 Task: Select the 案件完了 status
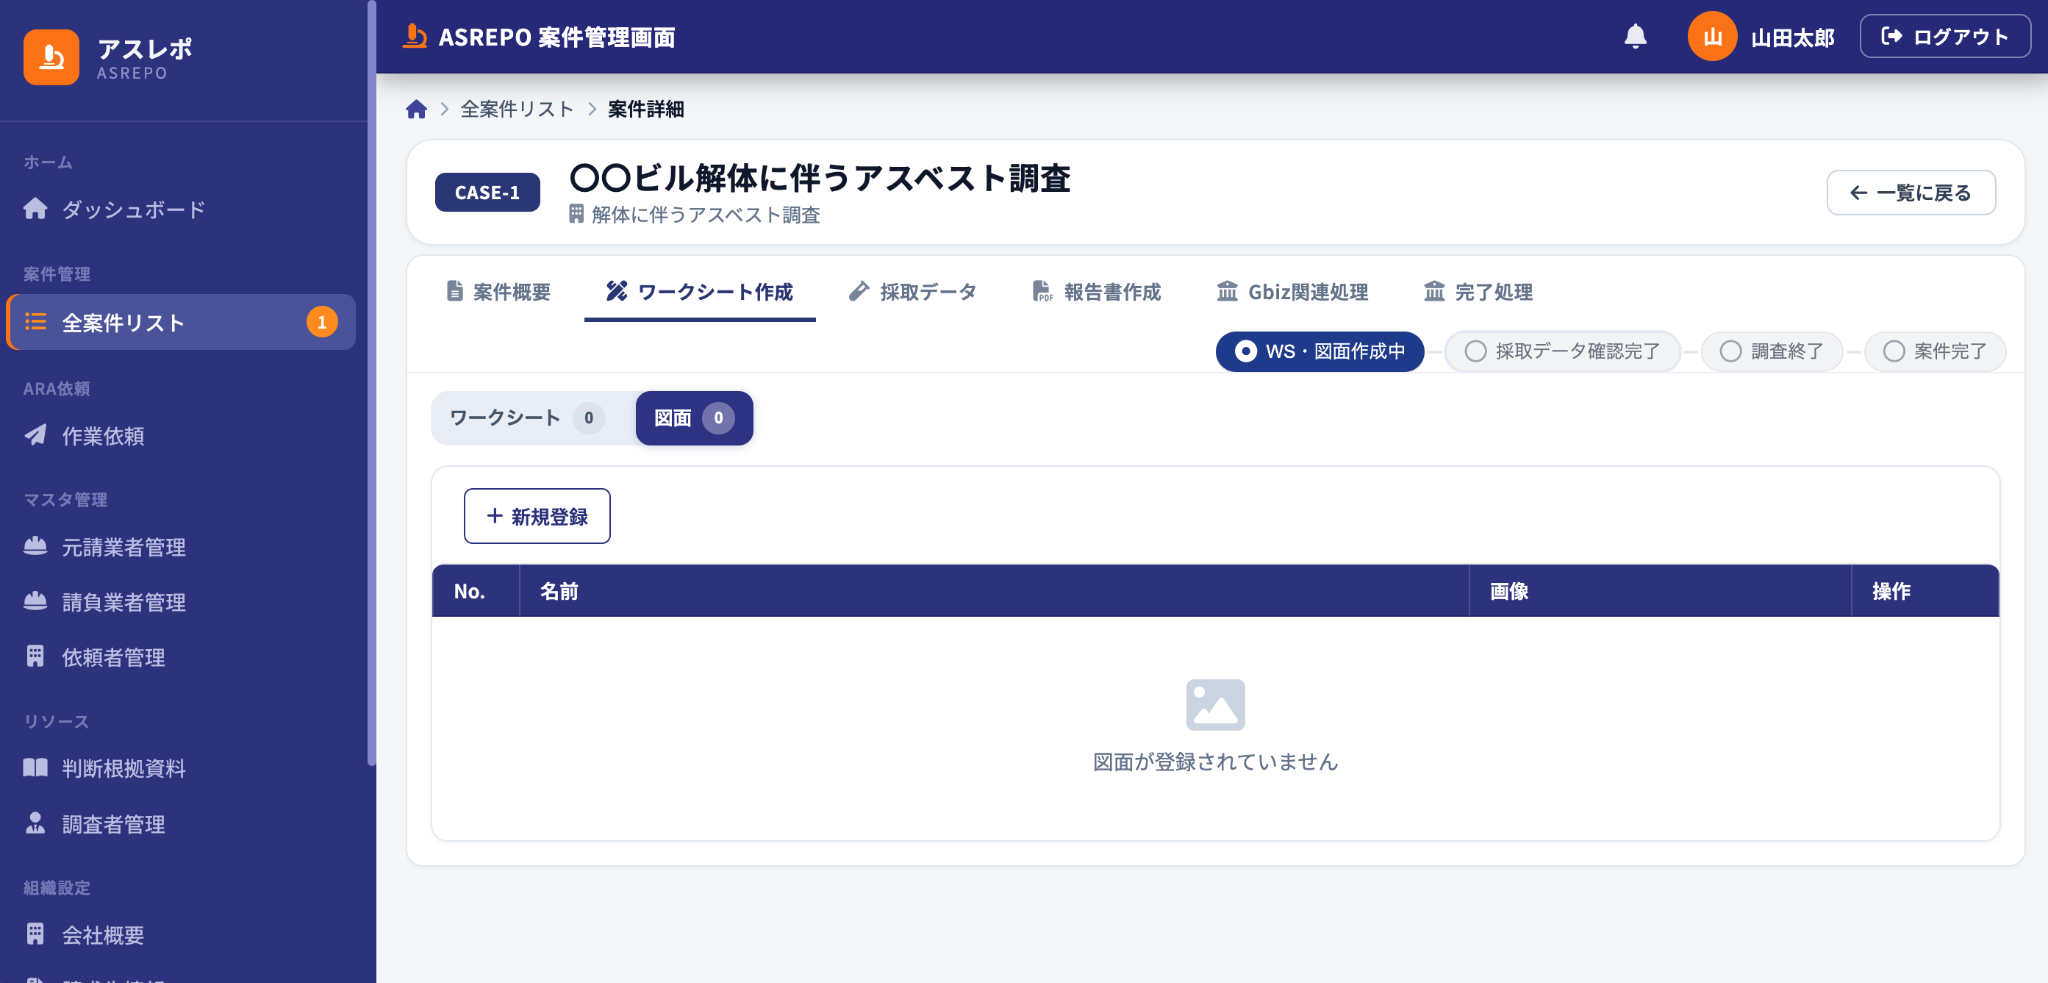[x=1935, y=351]
